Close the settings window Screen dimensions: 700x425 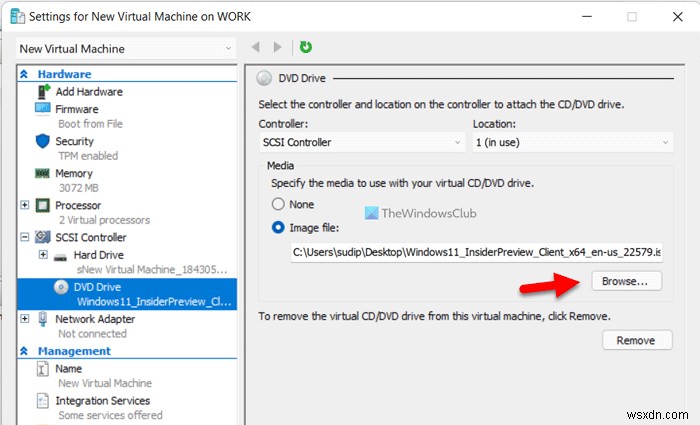point(678,17)
